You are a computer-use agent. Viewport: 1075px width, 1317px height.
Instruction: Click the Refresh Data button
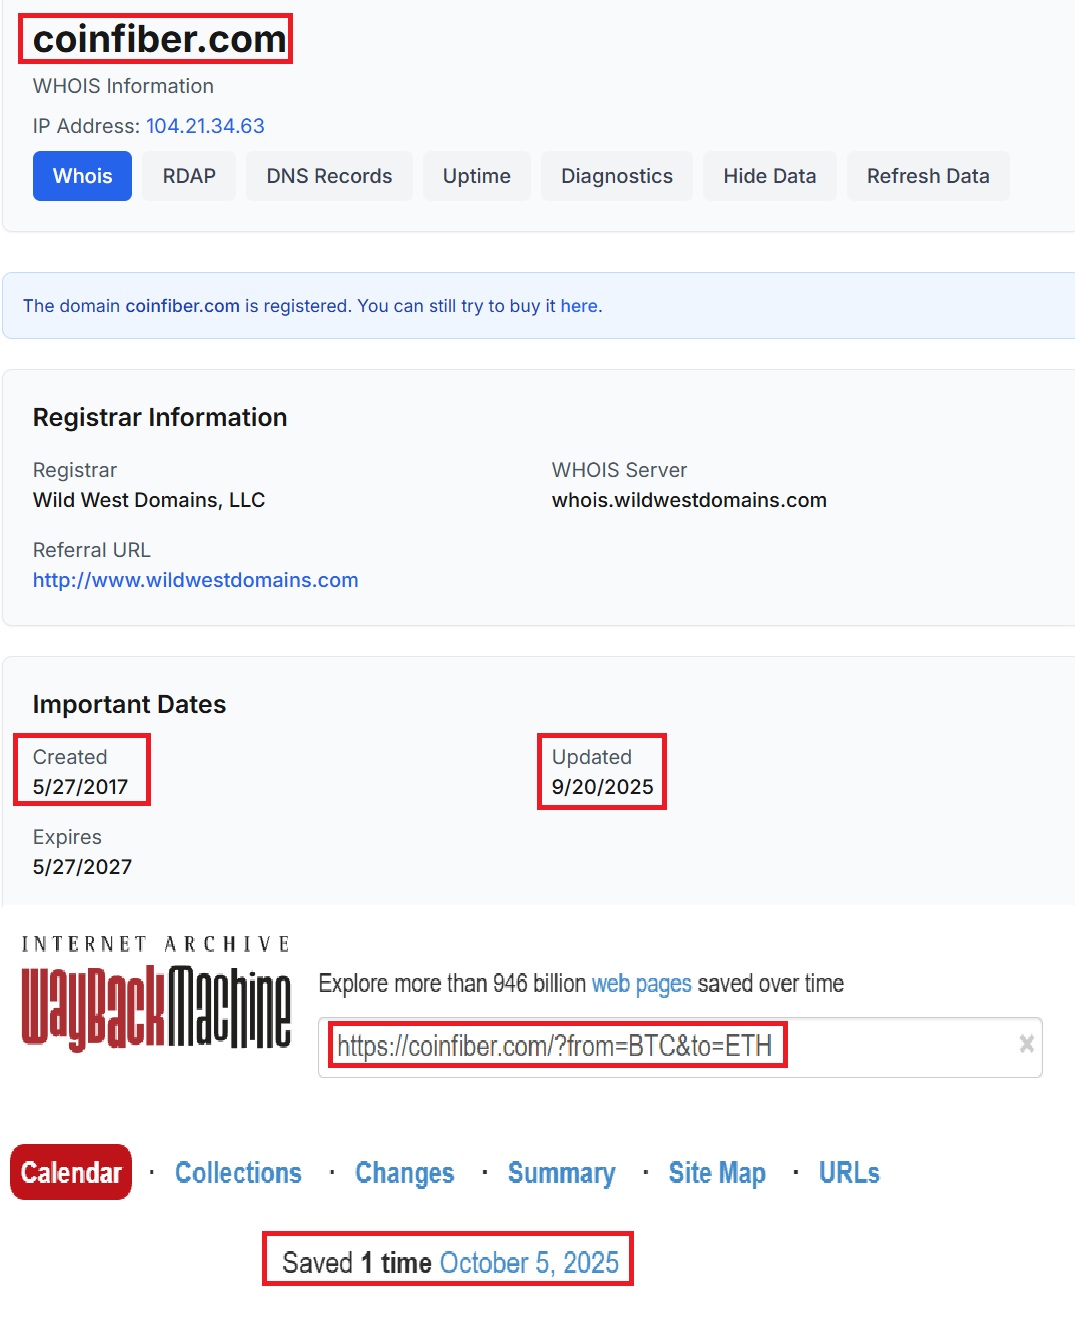click(x=927, y=176)
